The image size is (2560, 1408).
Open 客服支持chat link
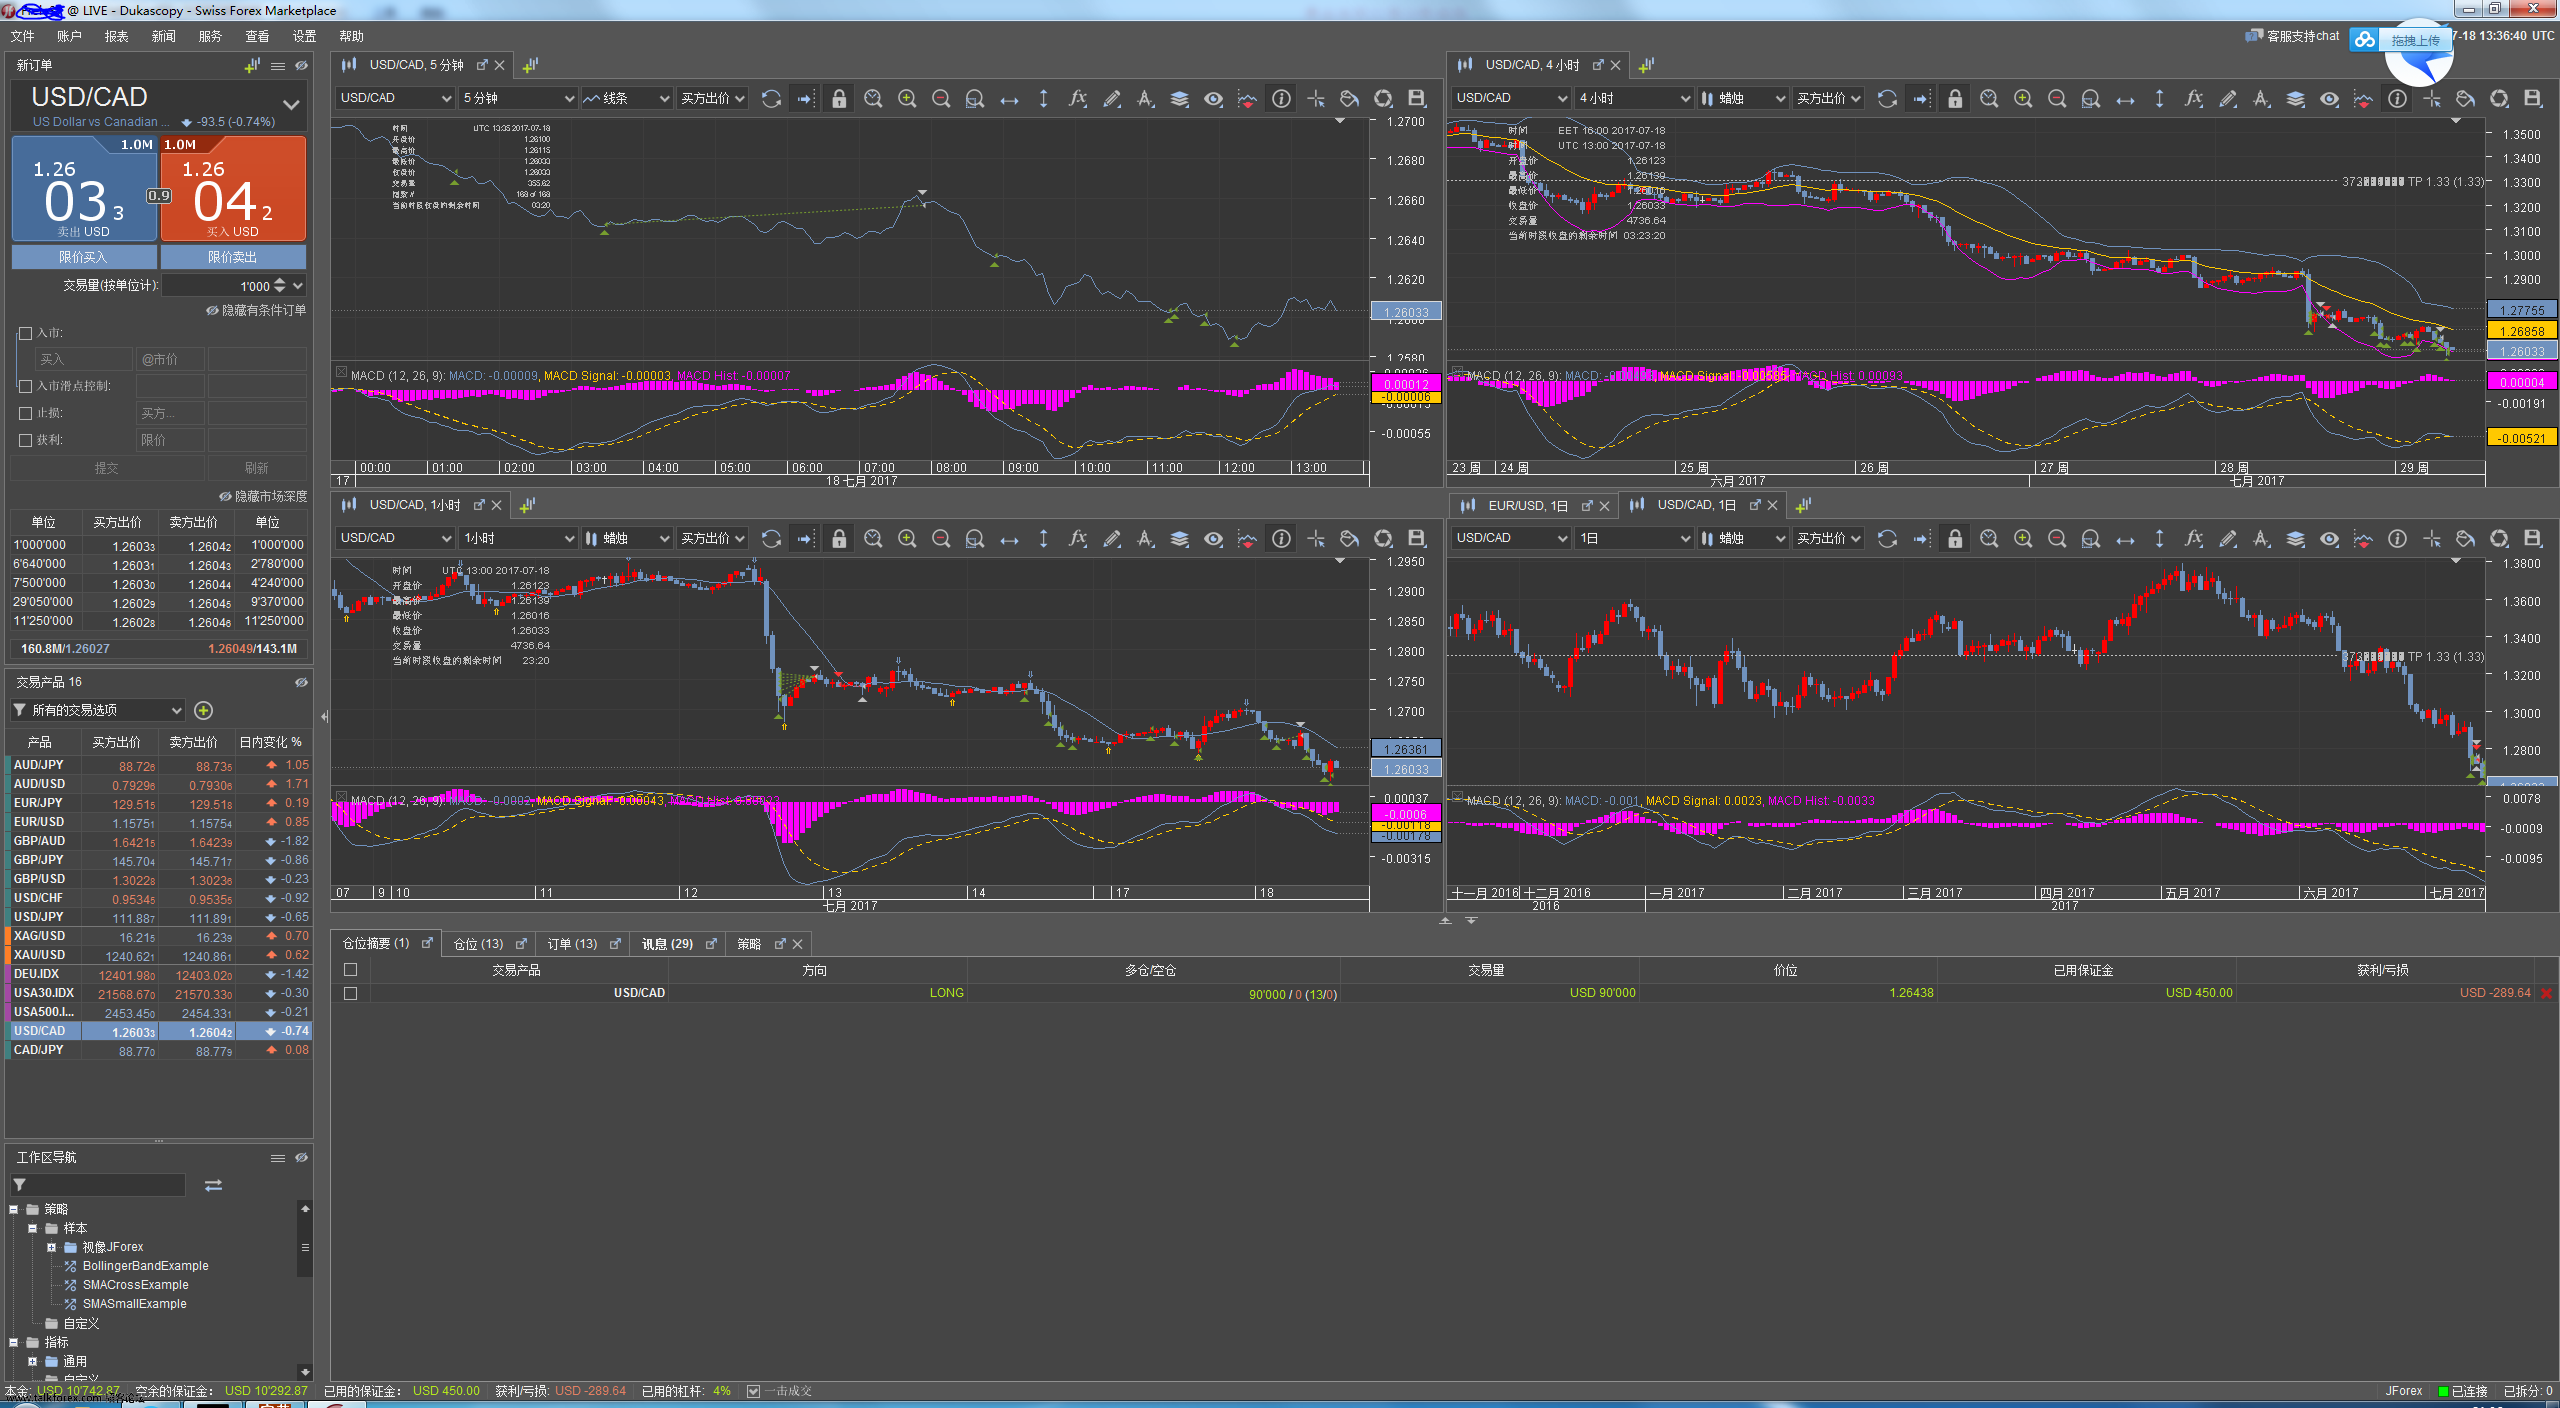point(2293,36)
